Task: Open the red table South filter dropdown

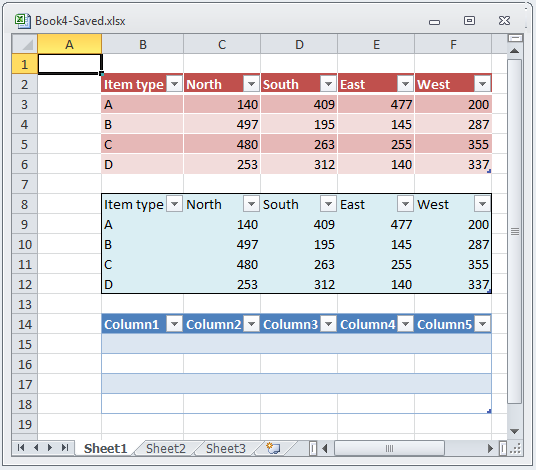Action: point(329,84)
